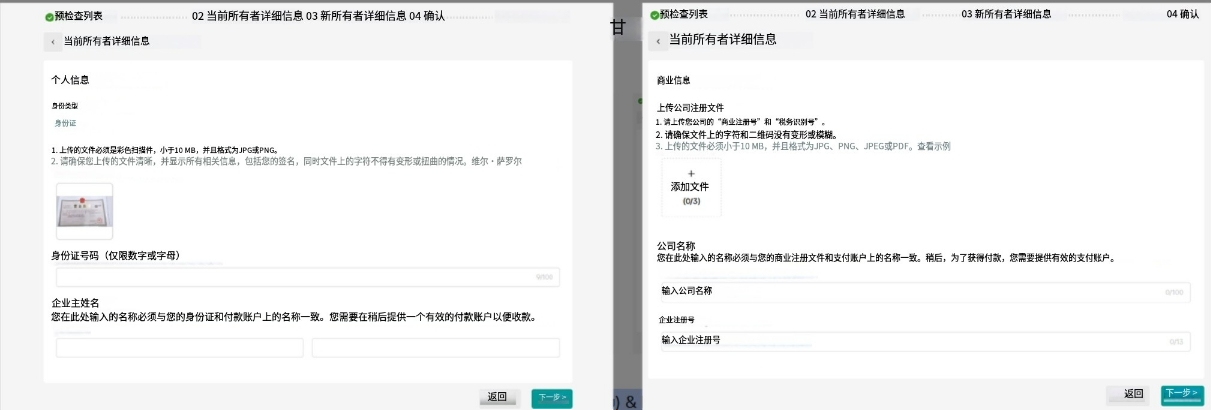Click 企业主姓名 label

pyautogui.click(x=75, y=303)
